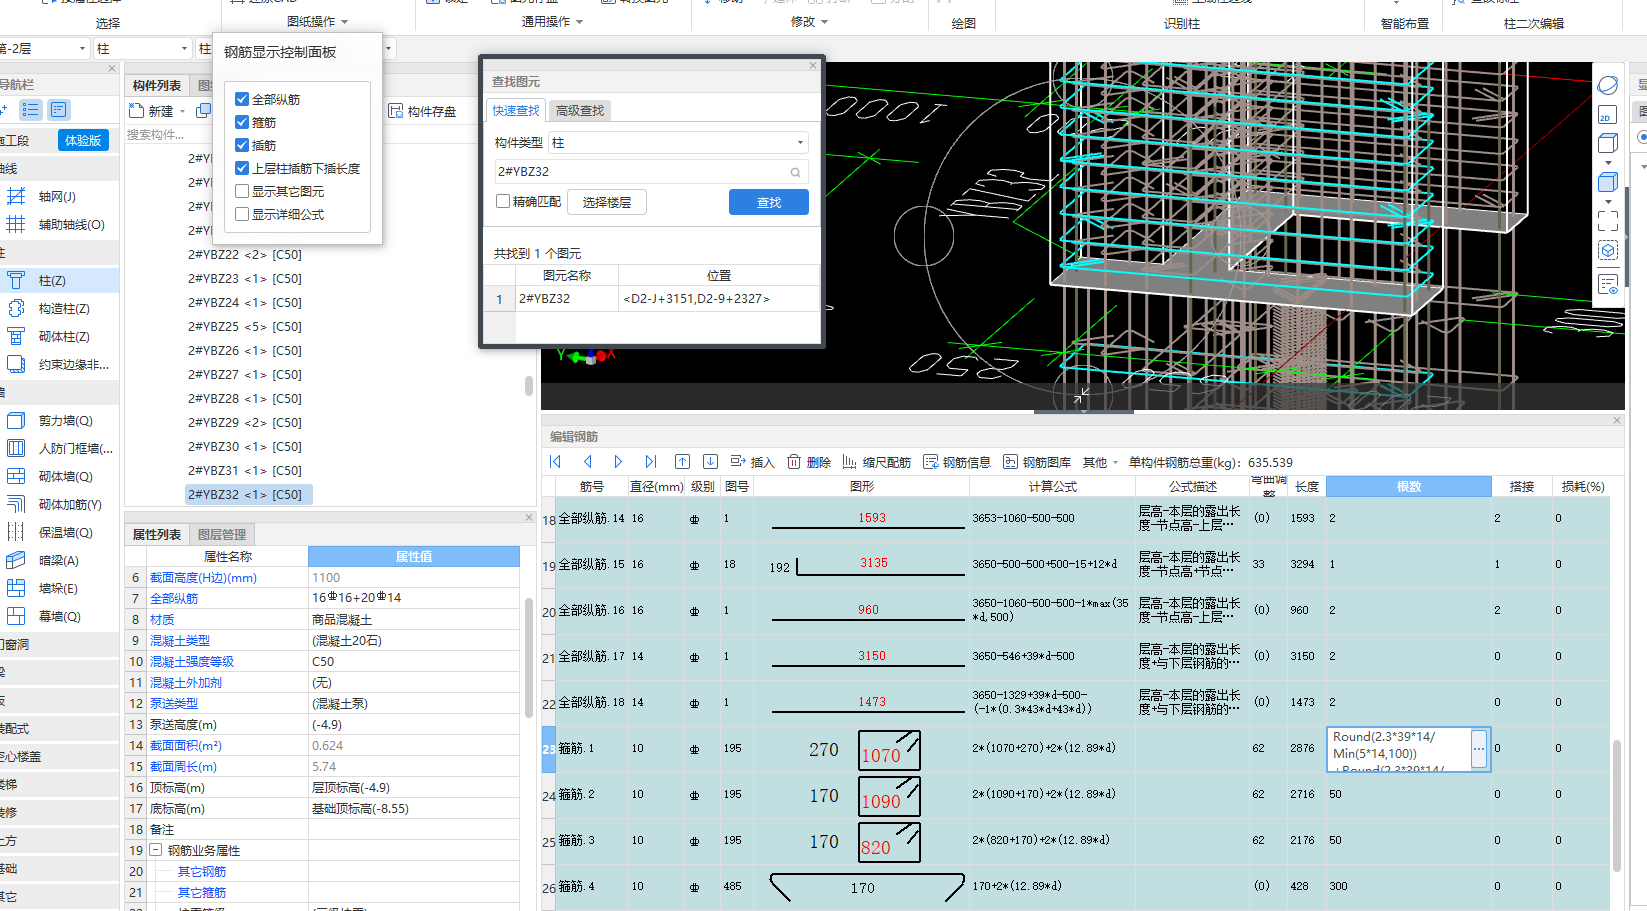Select the wireframe cube view icon

pos(1608,144)
